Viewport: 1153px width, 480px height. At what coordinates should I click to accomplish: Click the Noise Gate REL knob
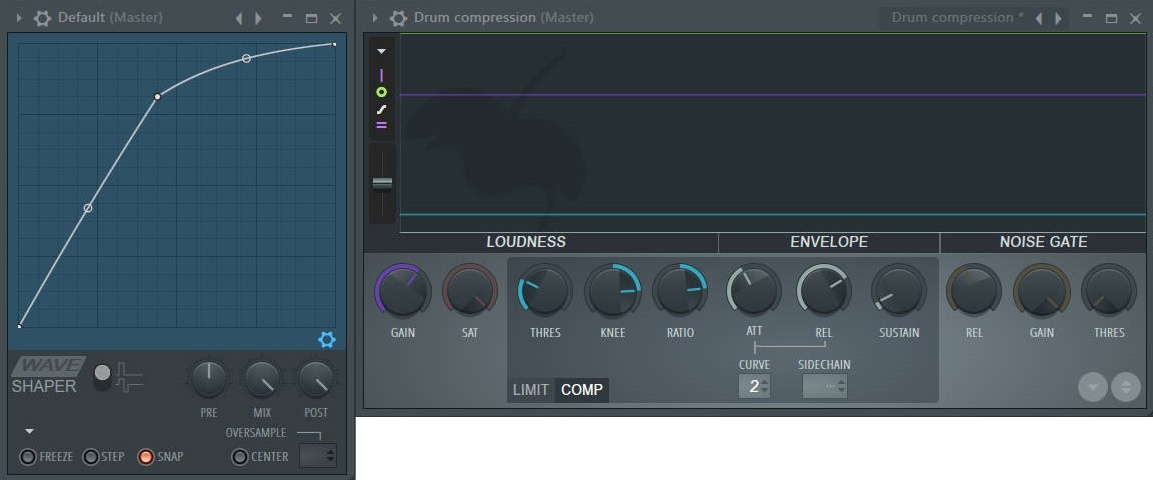tap(974, 291)
